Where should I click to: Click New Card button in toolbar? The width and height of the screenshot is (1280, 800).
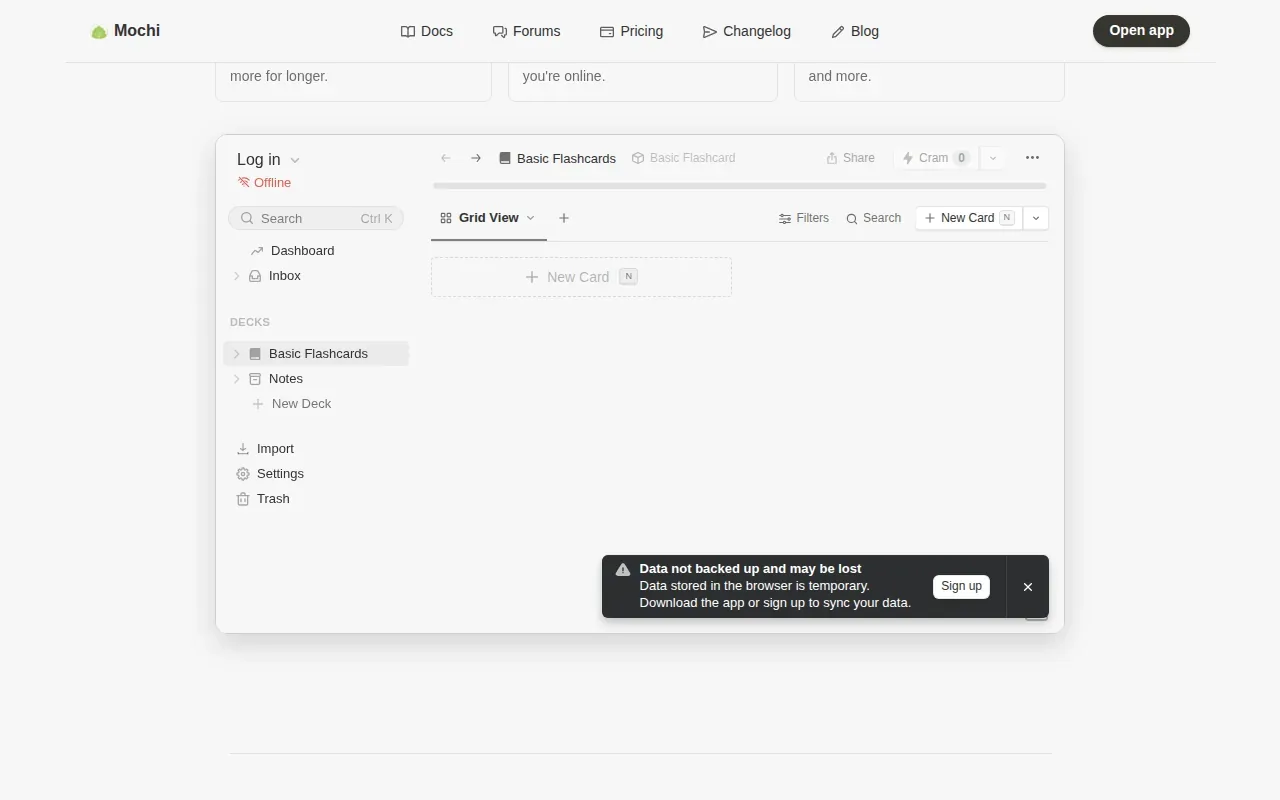pos(969,218)
